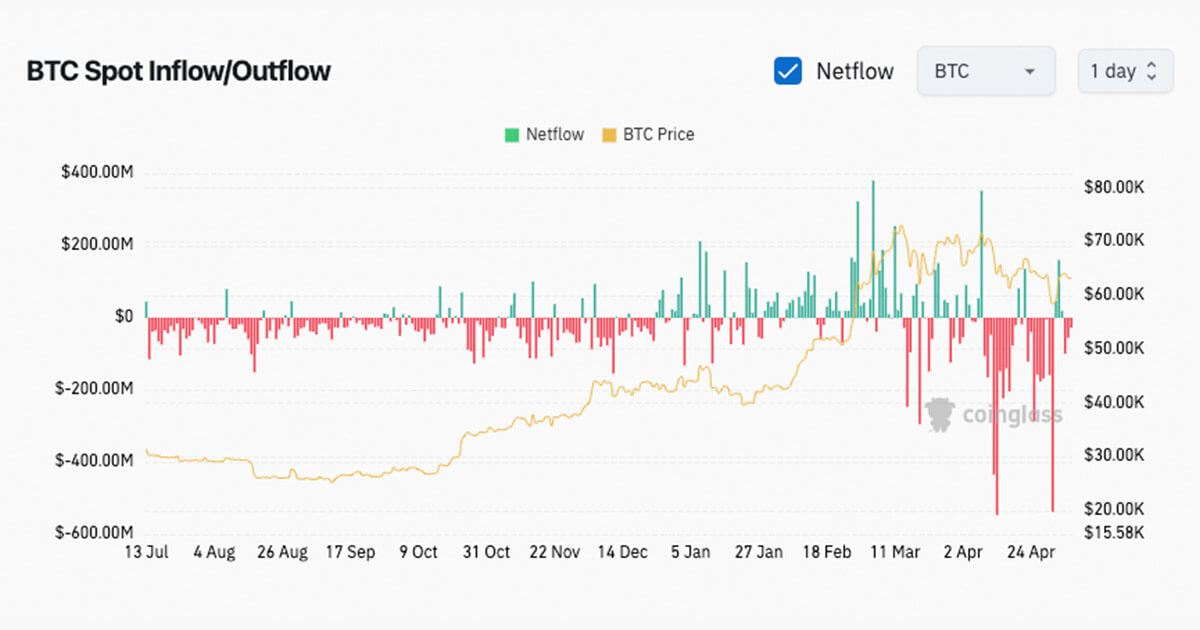Click the $15.58K price axis minimum label
Image resolution: width=1200 pixels, height=630 pixels.
(1113, 531)
